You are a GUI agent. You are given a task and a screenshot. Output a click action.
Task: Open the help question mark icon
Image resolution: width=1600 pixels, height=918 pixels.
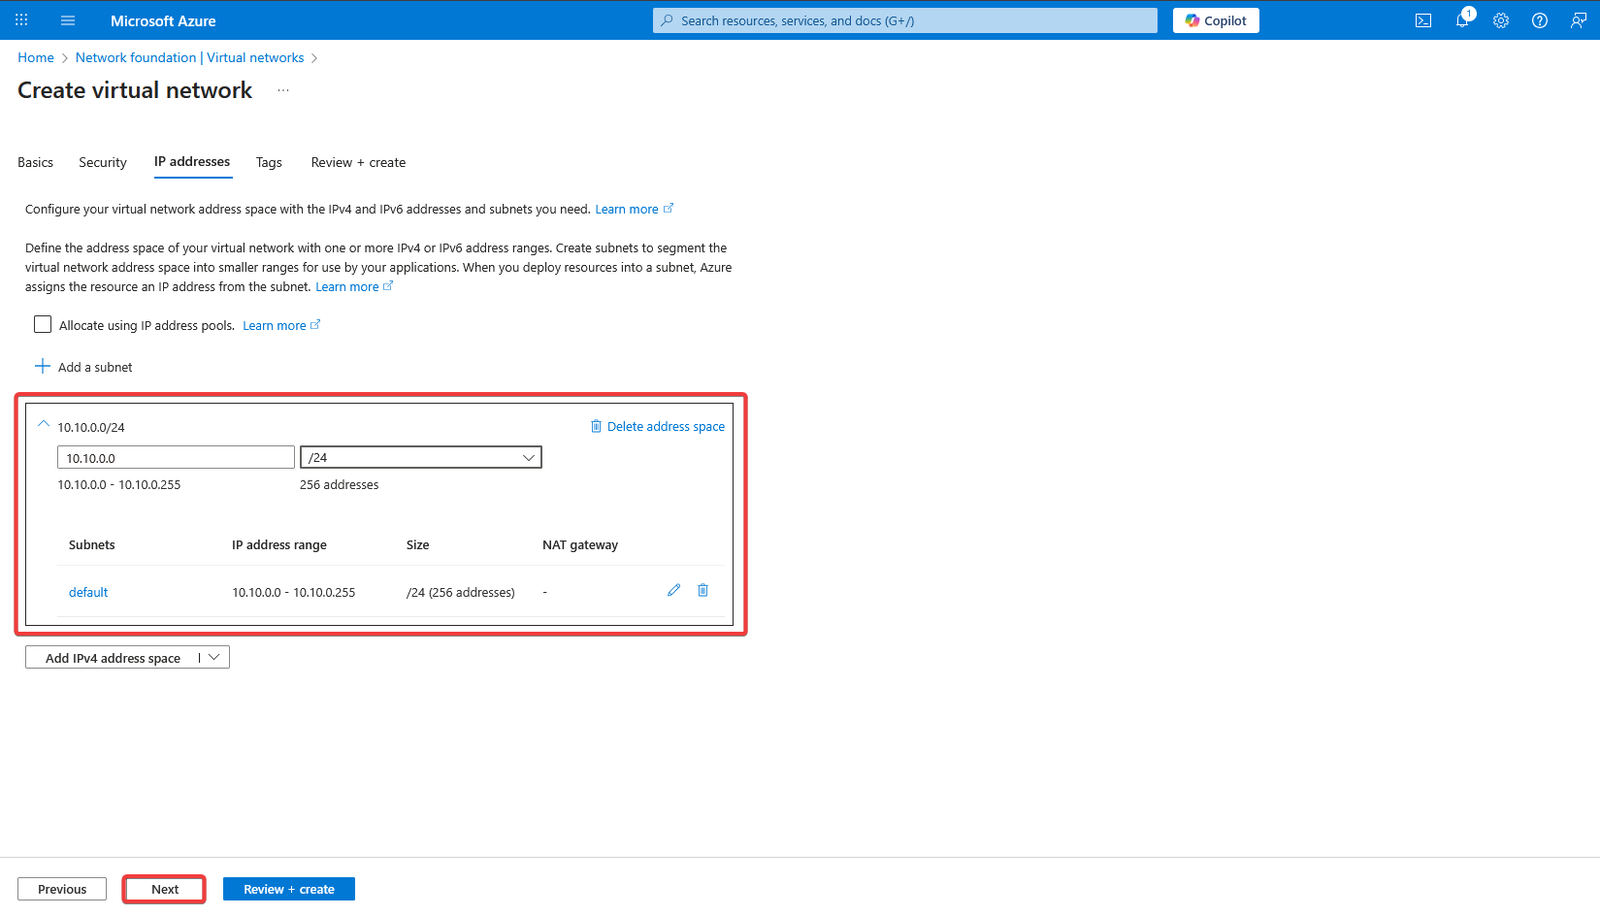(x=1540, y=20)
